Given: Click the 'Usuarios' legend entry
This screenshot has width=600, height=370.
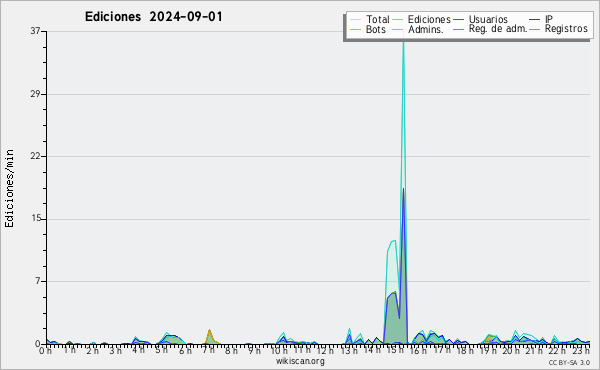Looking at the screenshot, I should click(x=488, y=19).
